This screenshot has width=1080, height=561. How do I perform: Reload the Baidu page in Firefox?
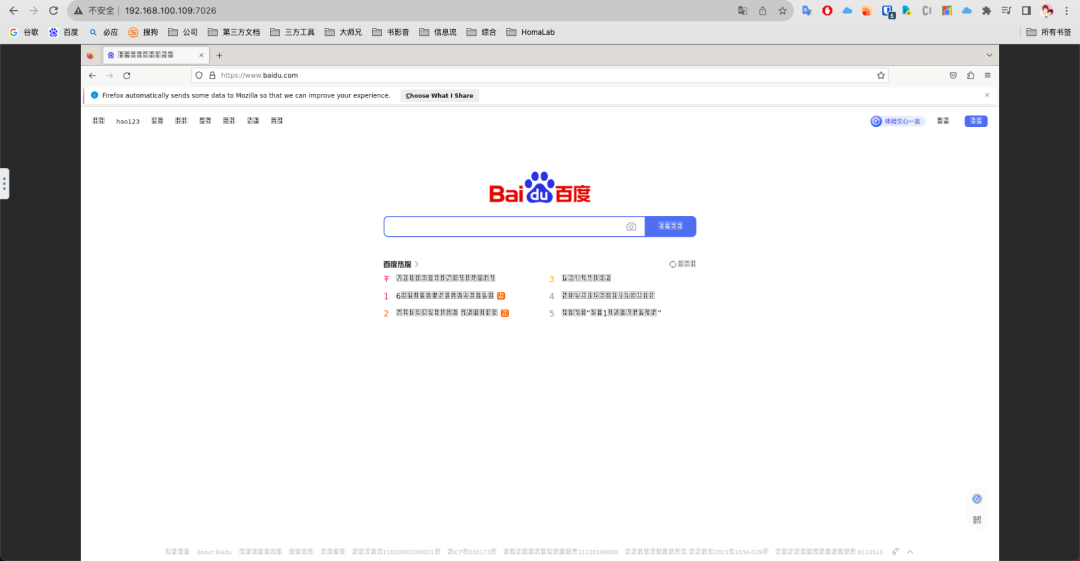[x=127, y=75]
